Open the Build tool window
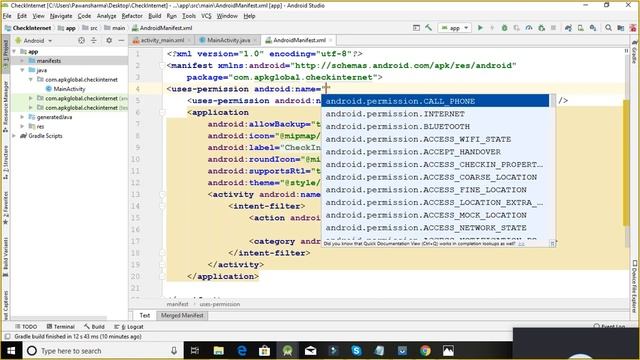 coord(94,327)
